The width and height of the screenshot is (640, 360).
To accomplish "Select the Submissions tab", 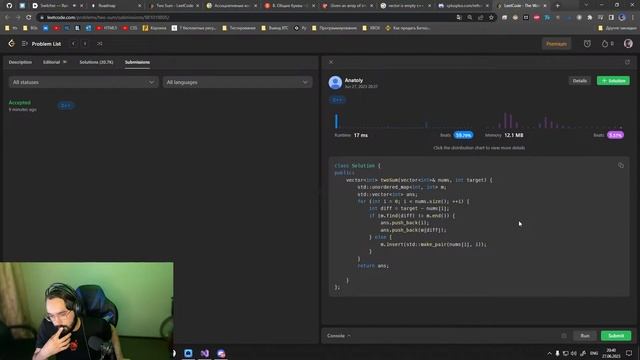I will point(137,62).
